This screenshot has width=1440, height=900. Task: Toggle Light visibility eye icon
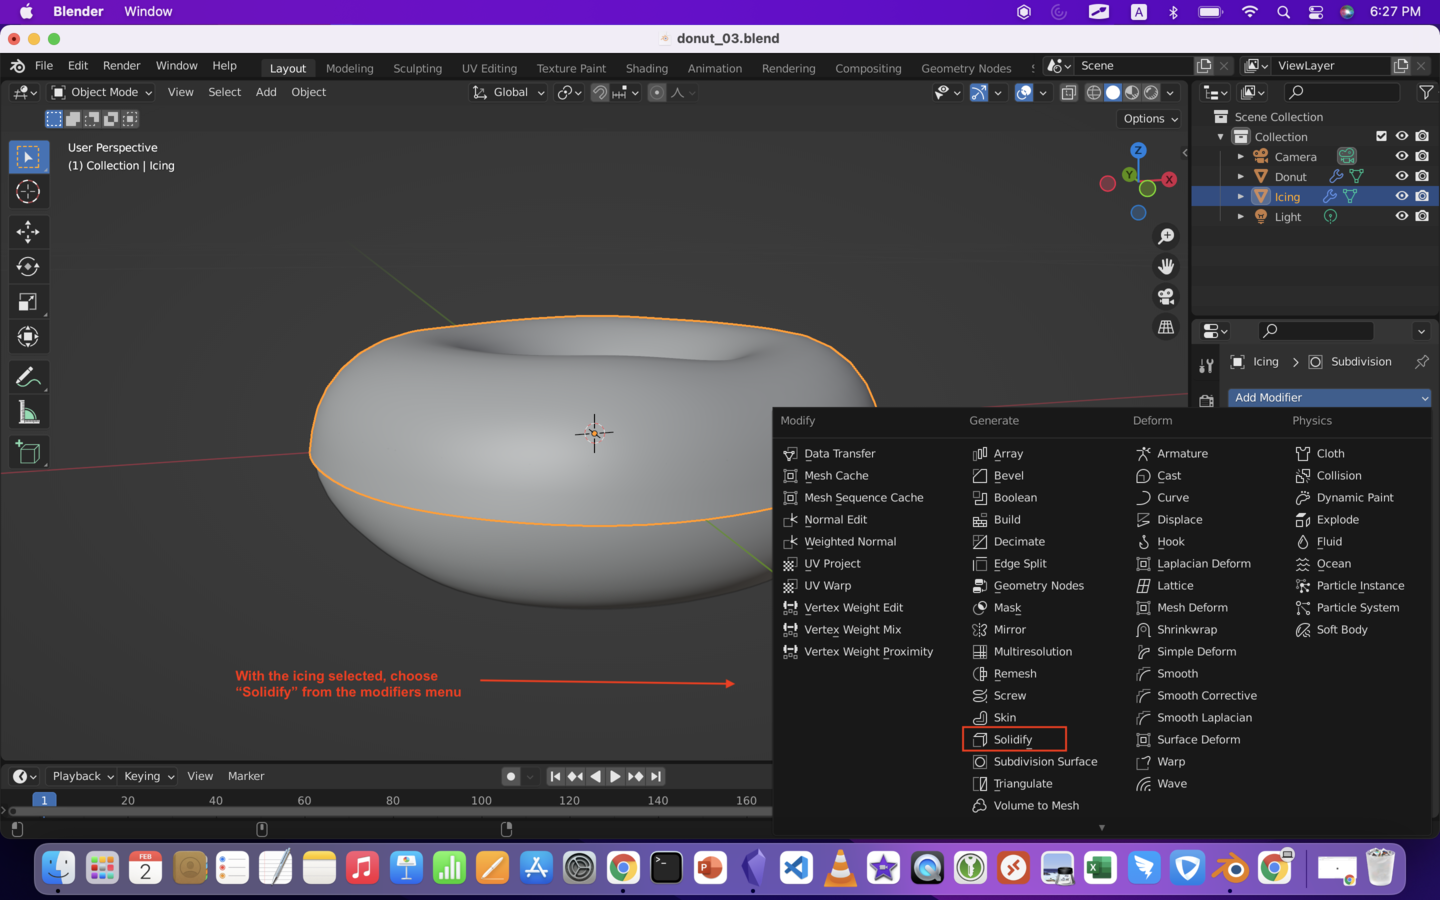[1401, 216]
